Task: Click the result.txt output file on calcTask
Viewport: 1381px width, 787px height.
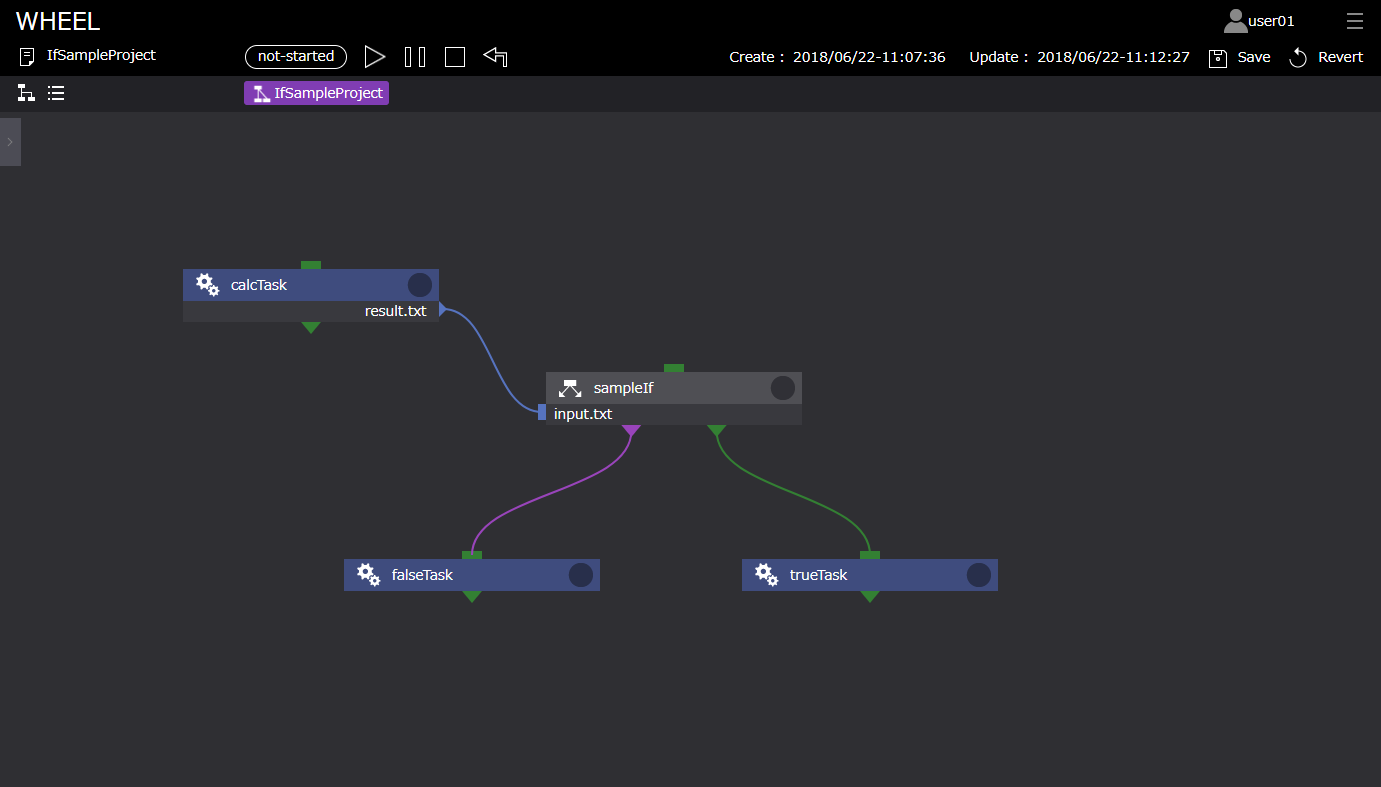Action: (x=396, y=311)
